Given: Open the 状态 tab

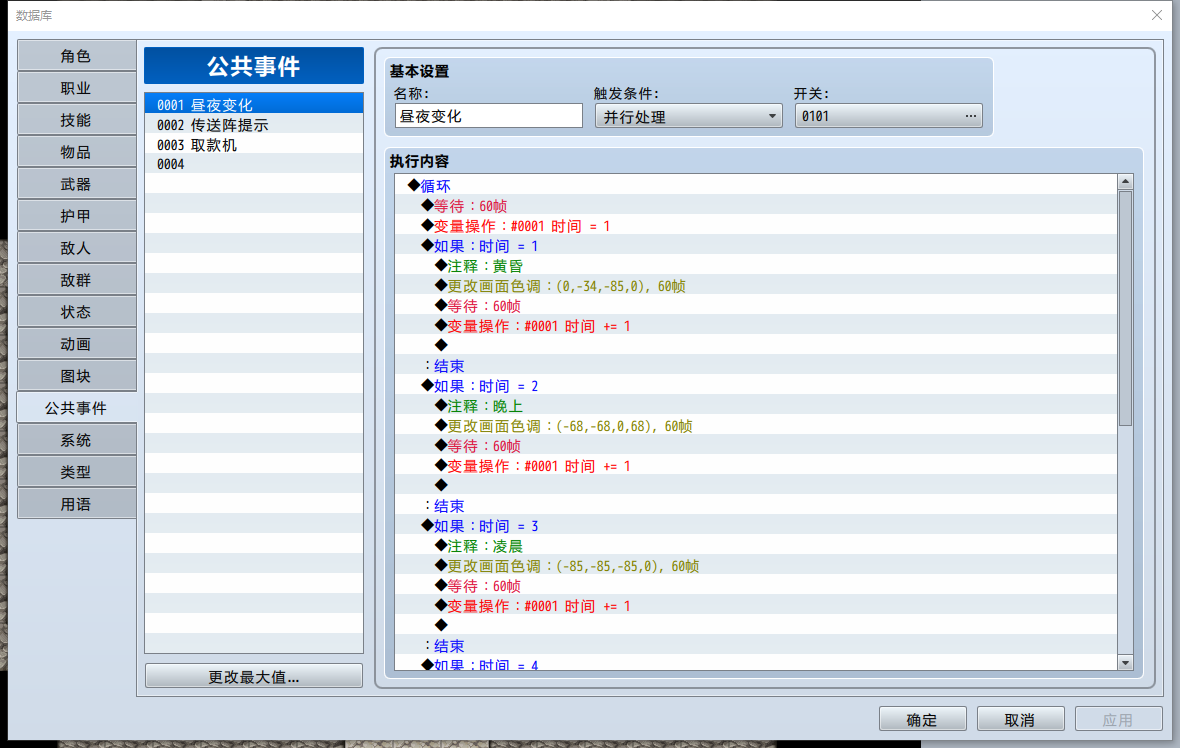Looking at the screenshot, I should 76,312.
